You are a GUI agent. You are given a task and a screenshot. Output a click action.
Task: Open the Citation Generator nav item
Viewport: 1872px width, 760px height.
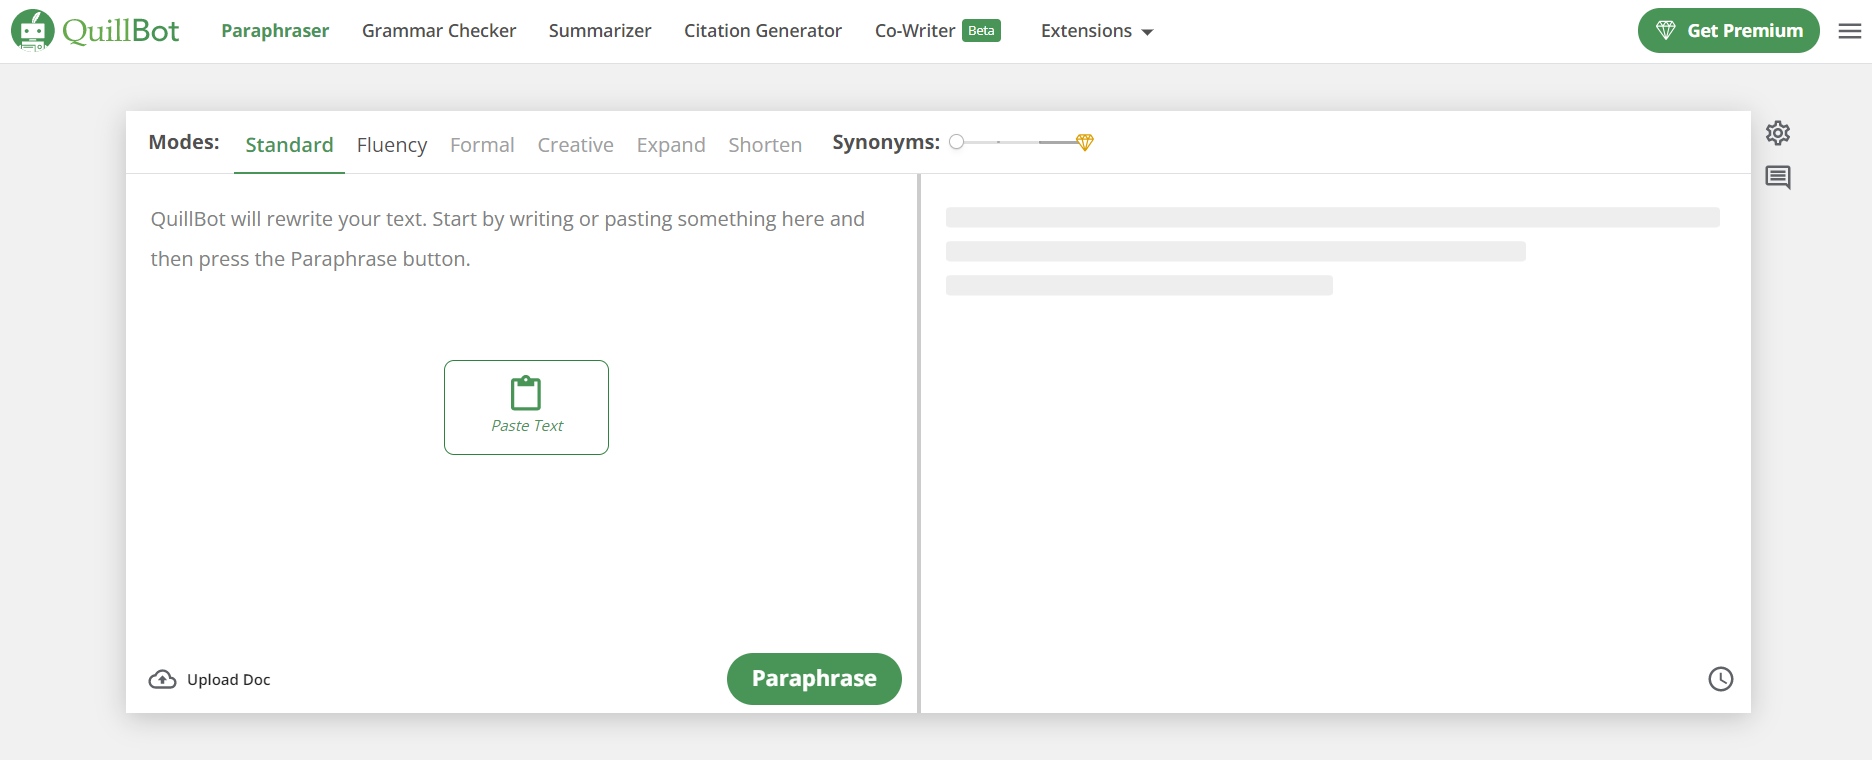pyautogui.click(x=763, y=31)
